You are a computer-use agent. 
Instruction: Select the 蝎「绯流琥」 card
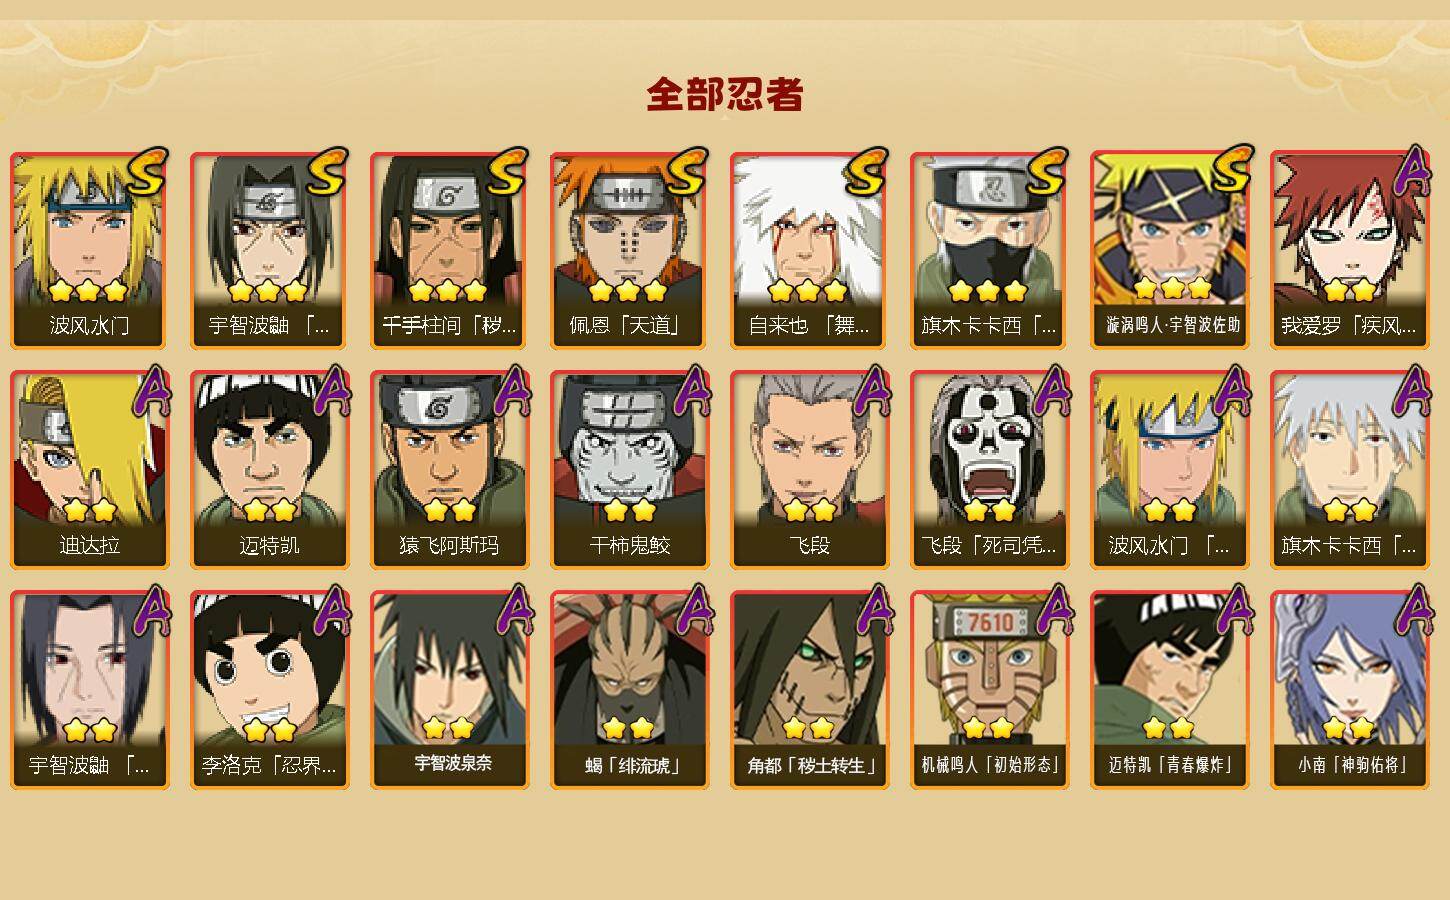pyautogui.click(x=629, y=690)
